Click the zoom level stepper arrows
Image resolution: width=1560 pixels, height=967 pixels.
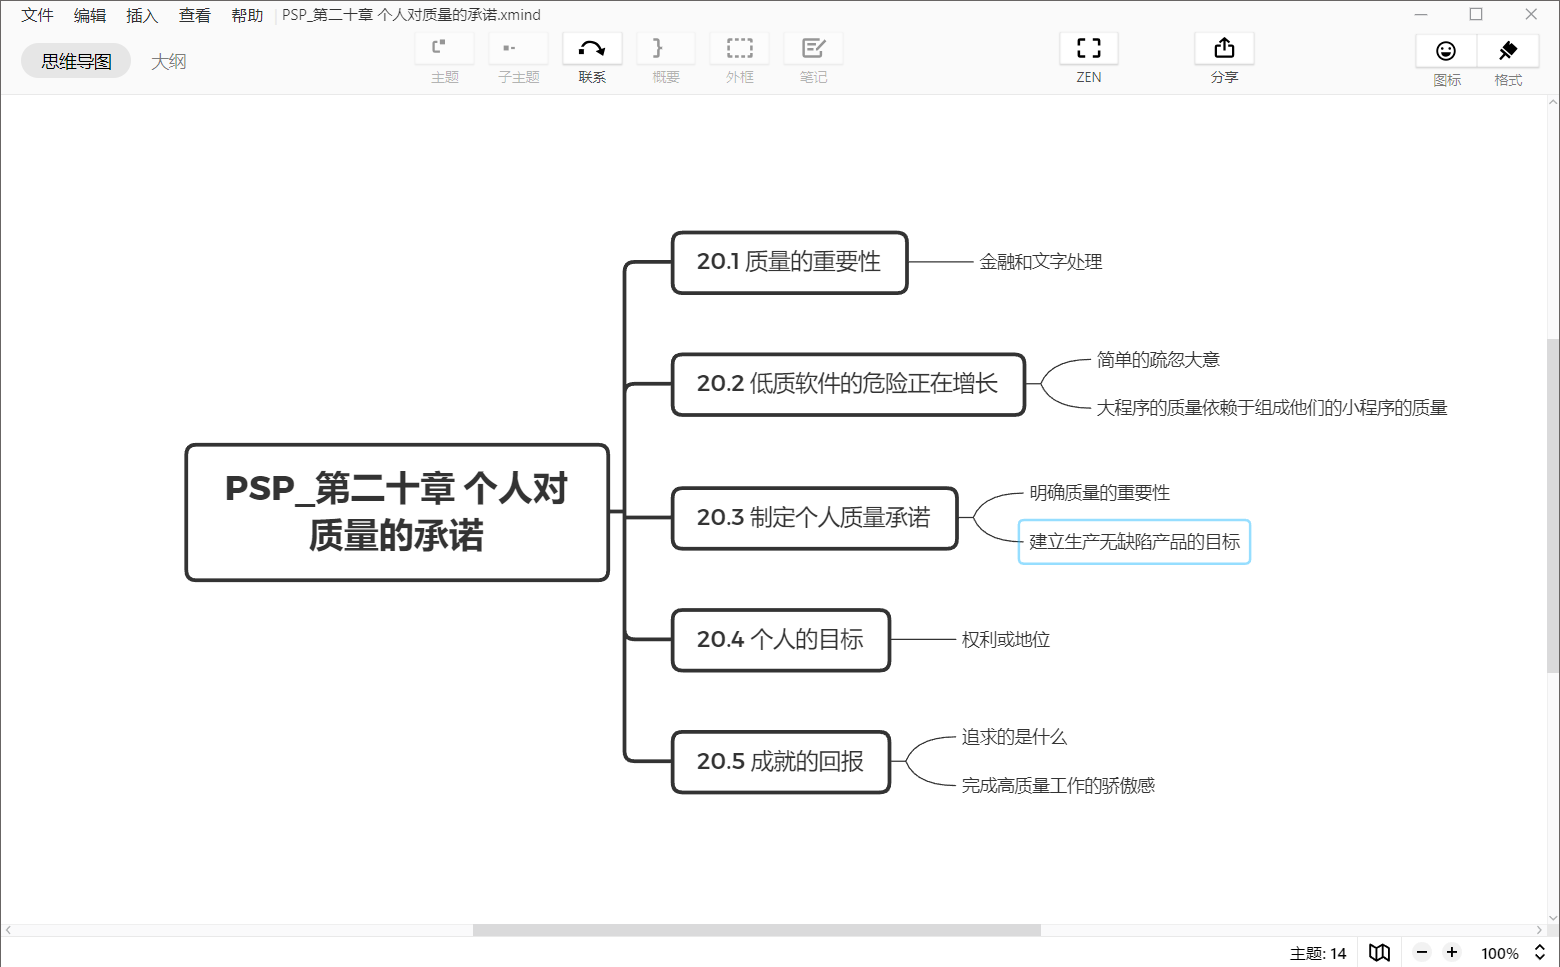pos(1538,952)
